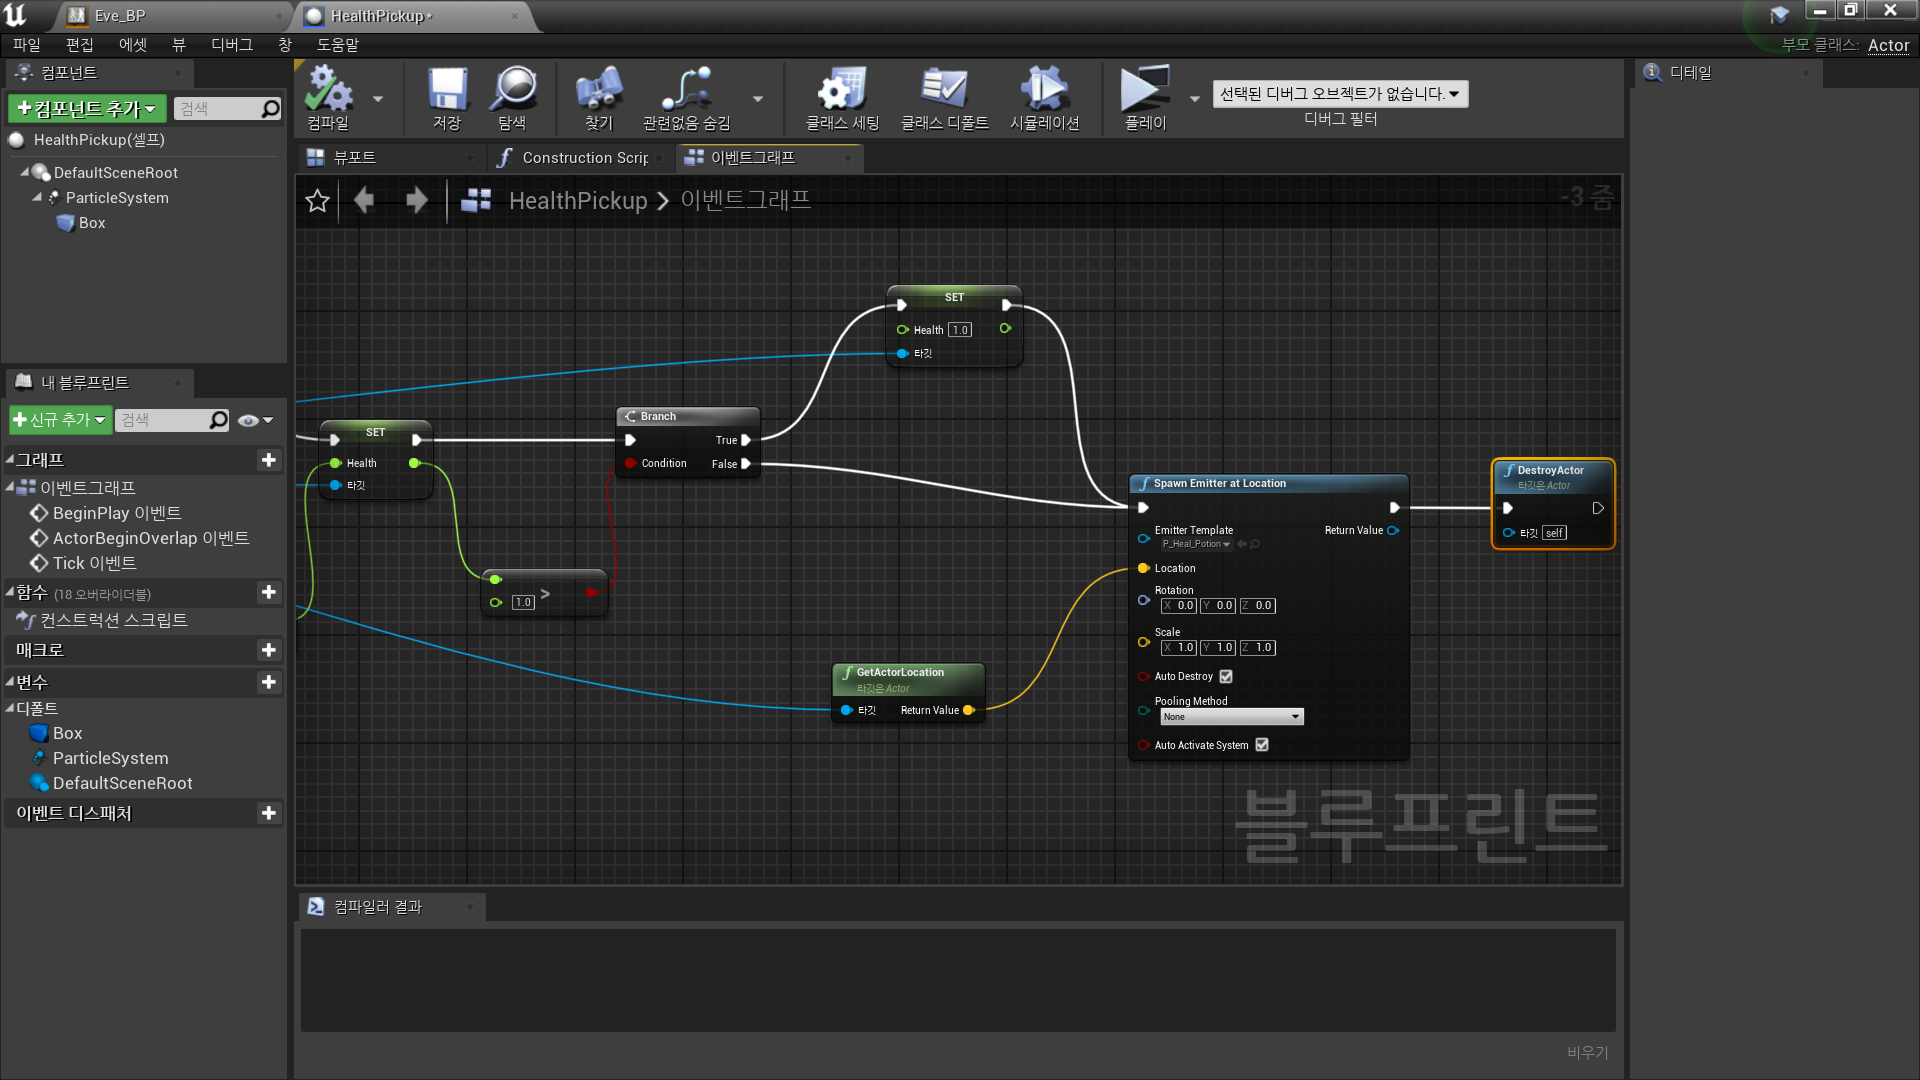
Task: Switch to the Construction Script tab
Action: (583, 158)
